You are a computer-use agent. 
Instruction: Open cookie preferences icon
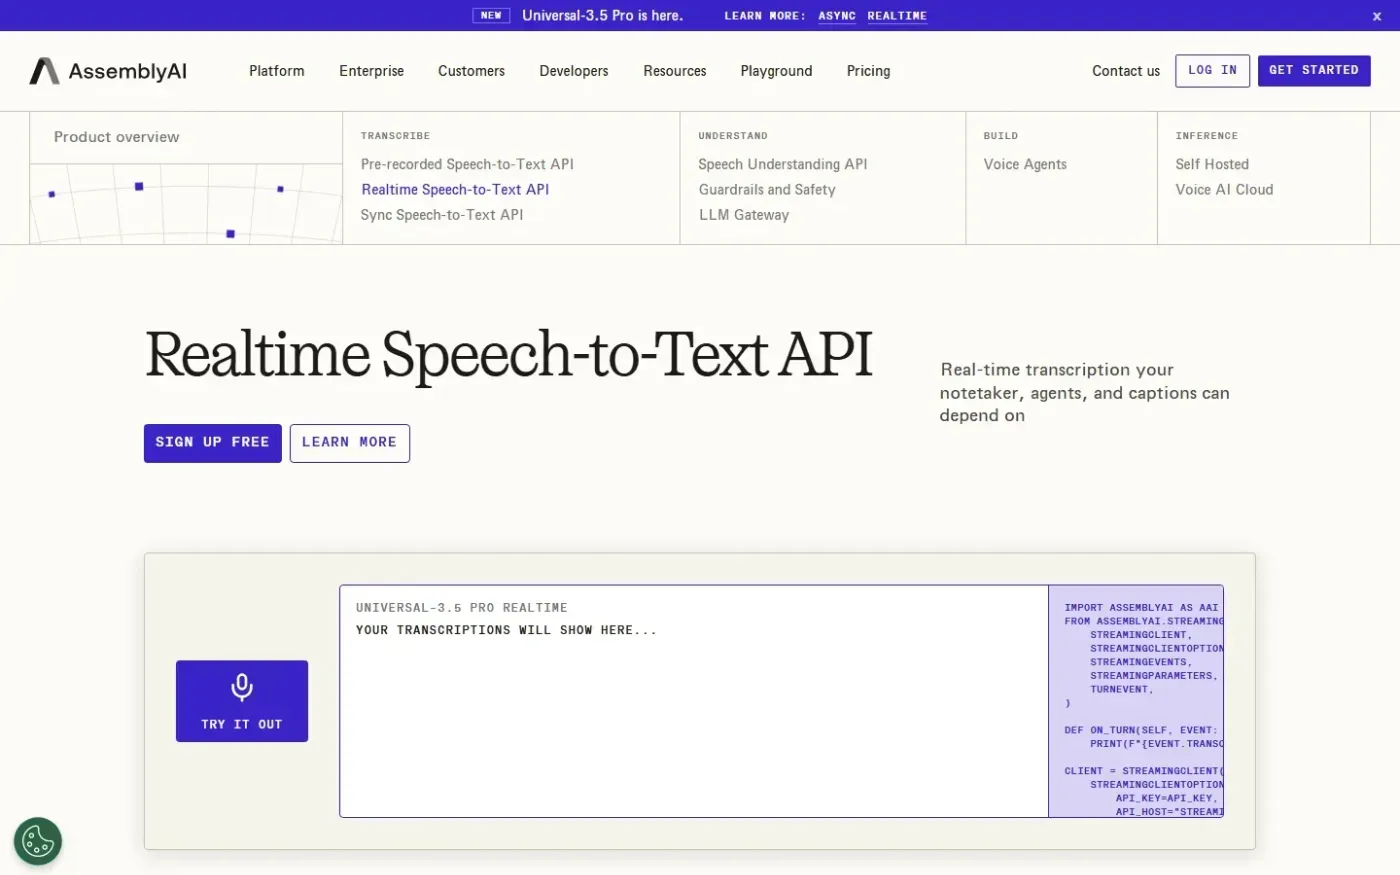click(38, 841)
